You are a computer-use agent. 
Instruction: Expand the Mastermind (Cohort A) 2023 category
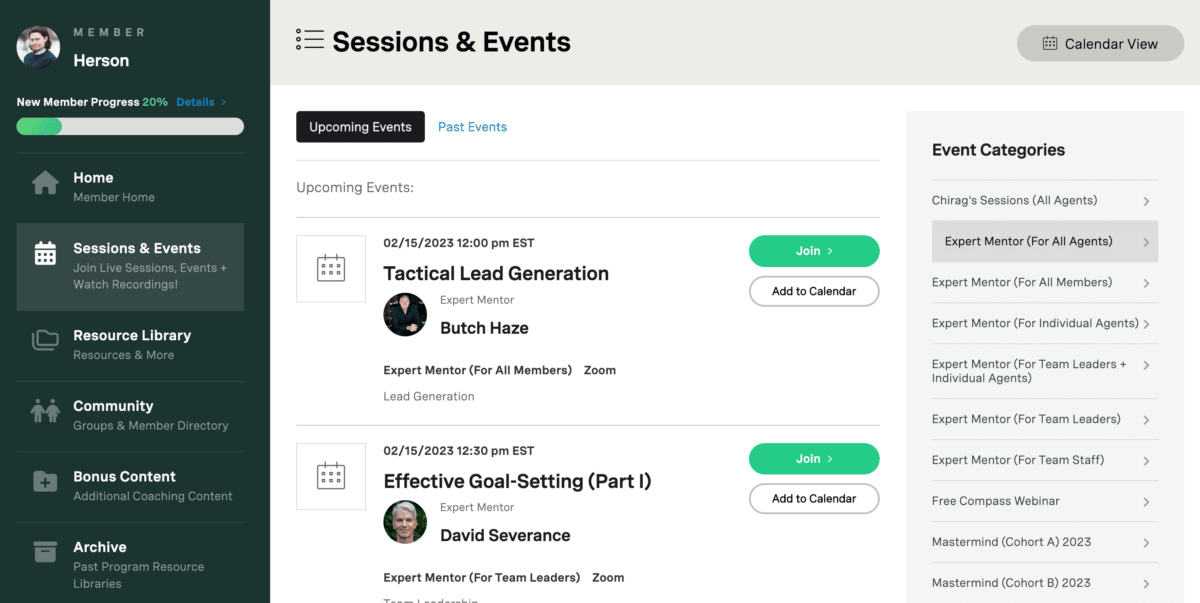tap(1044, 541)
